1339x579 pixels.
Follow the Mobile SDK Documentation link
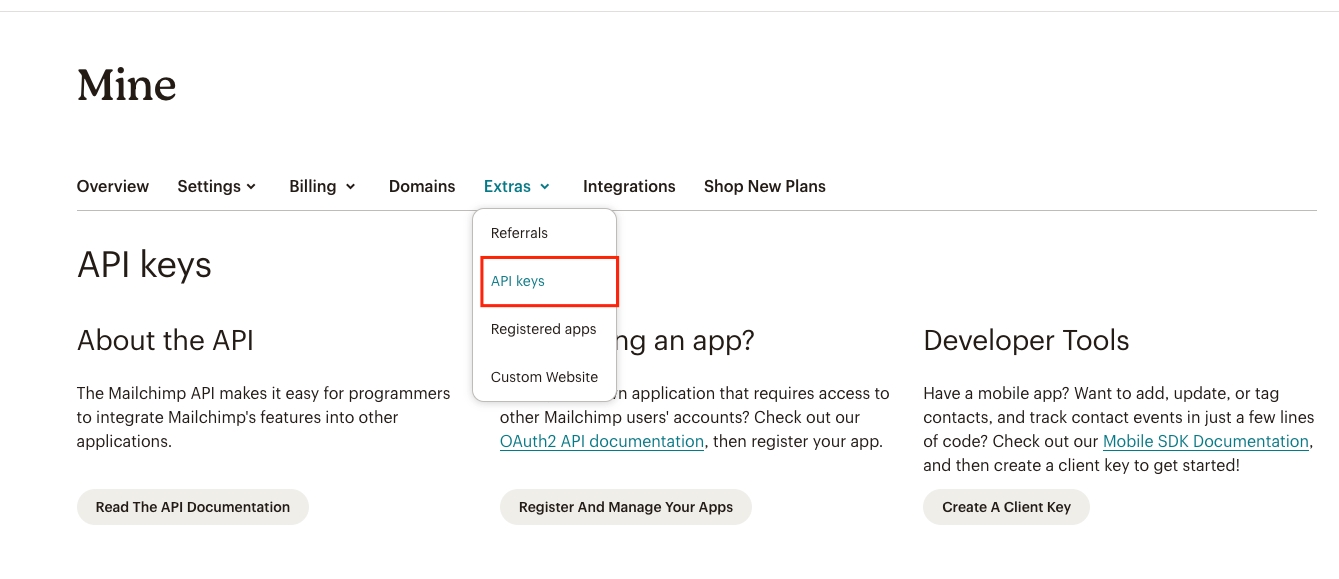pos(1205,441)
